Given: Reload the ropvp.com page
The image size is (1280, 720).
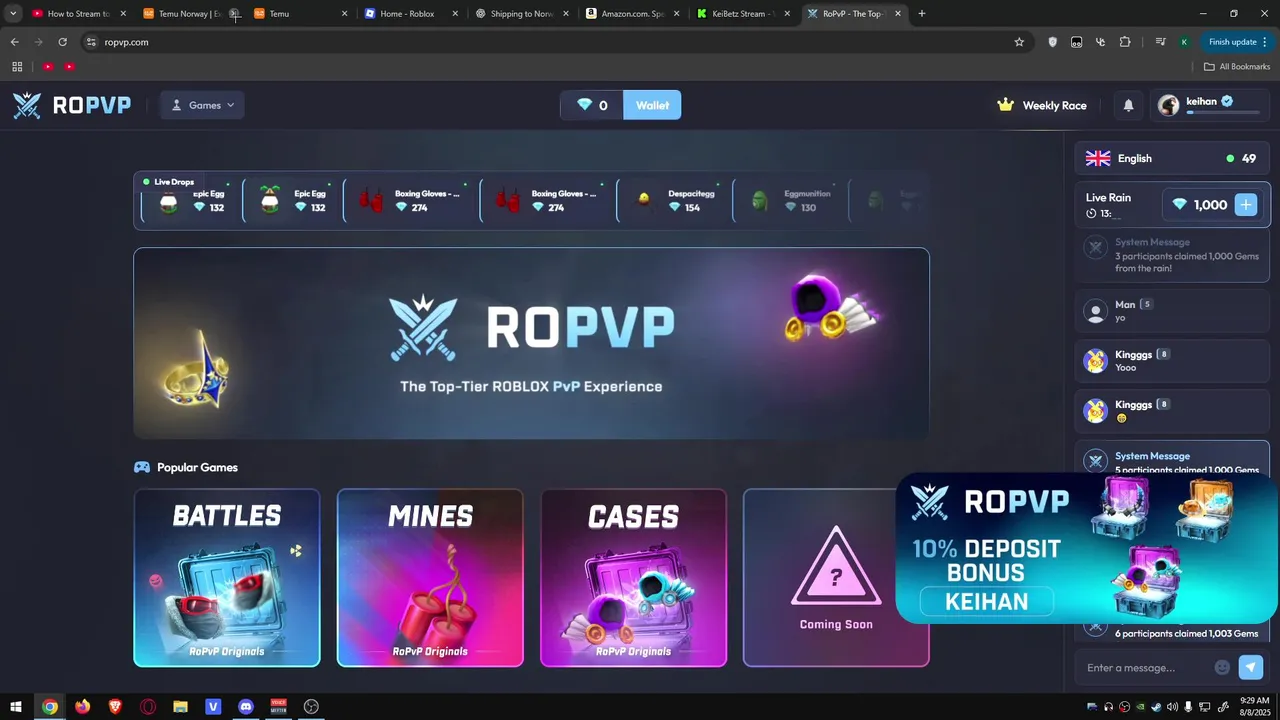Looking at the screenshot, I should [62, 42].
